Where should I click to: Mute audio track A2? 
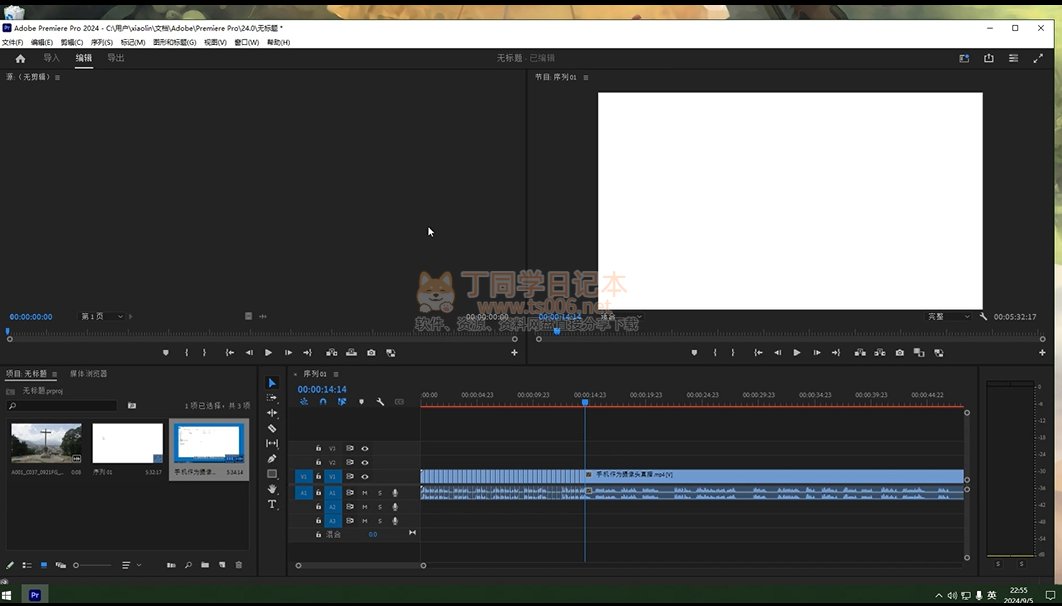(365, 507)
